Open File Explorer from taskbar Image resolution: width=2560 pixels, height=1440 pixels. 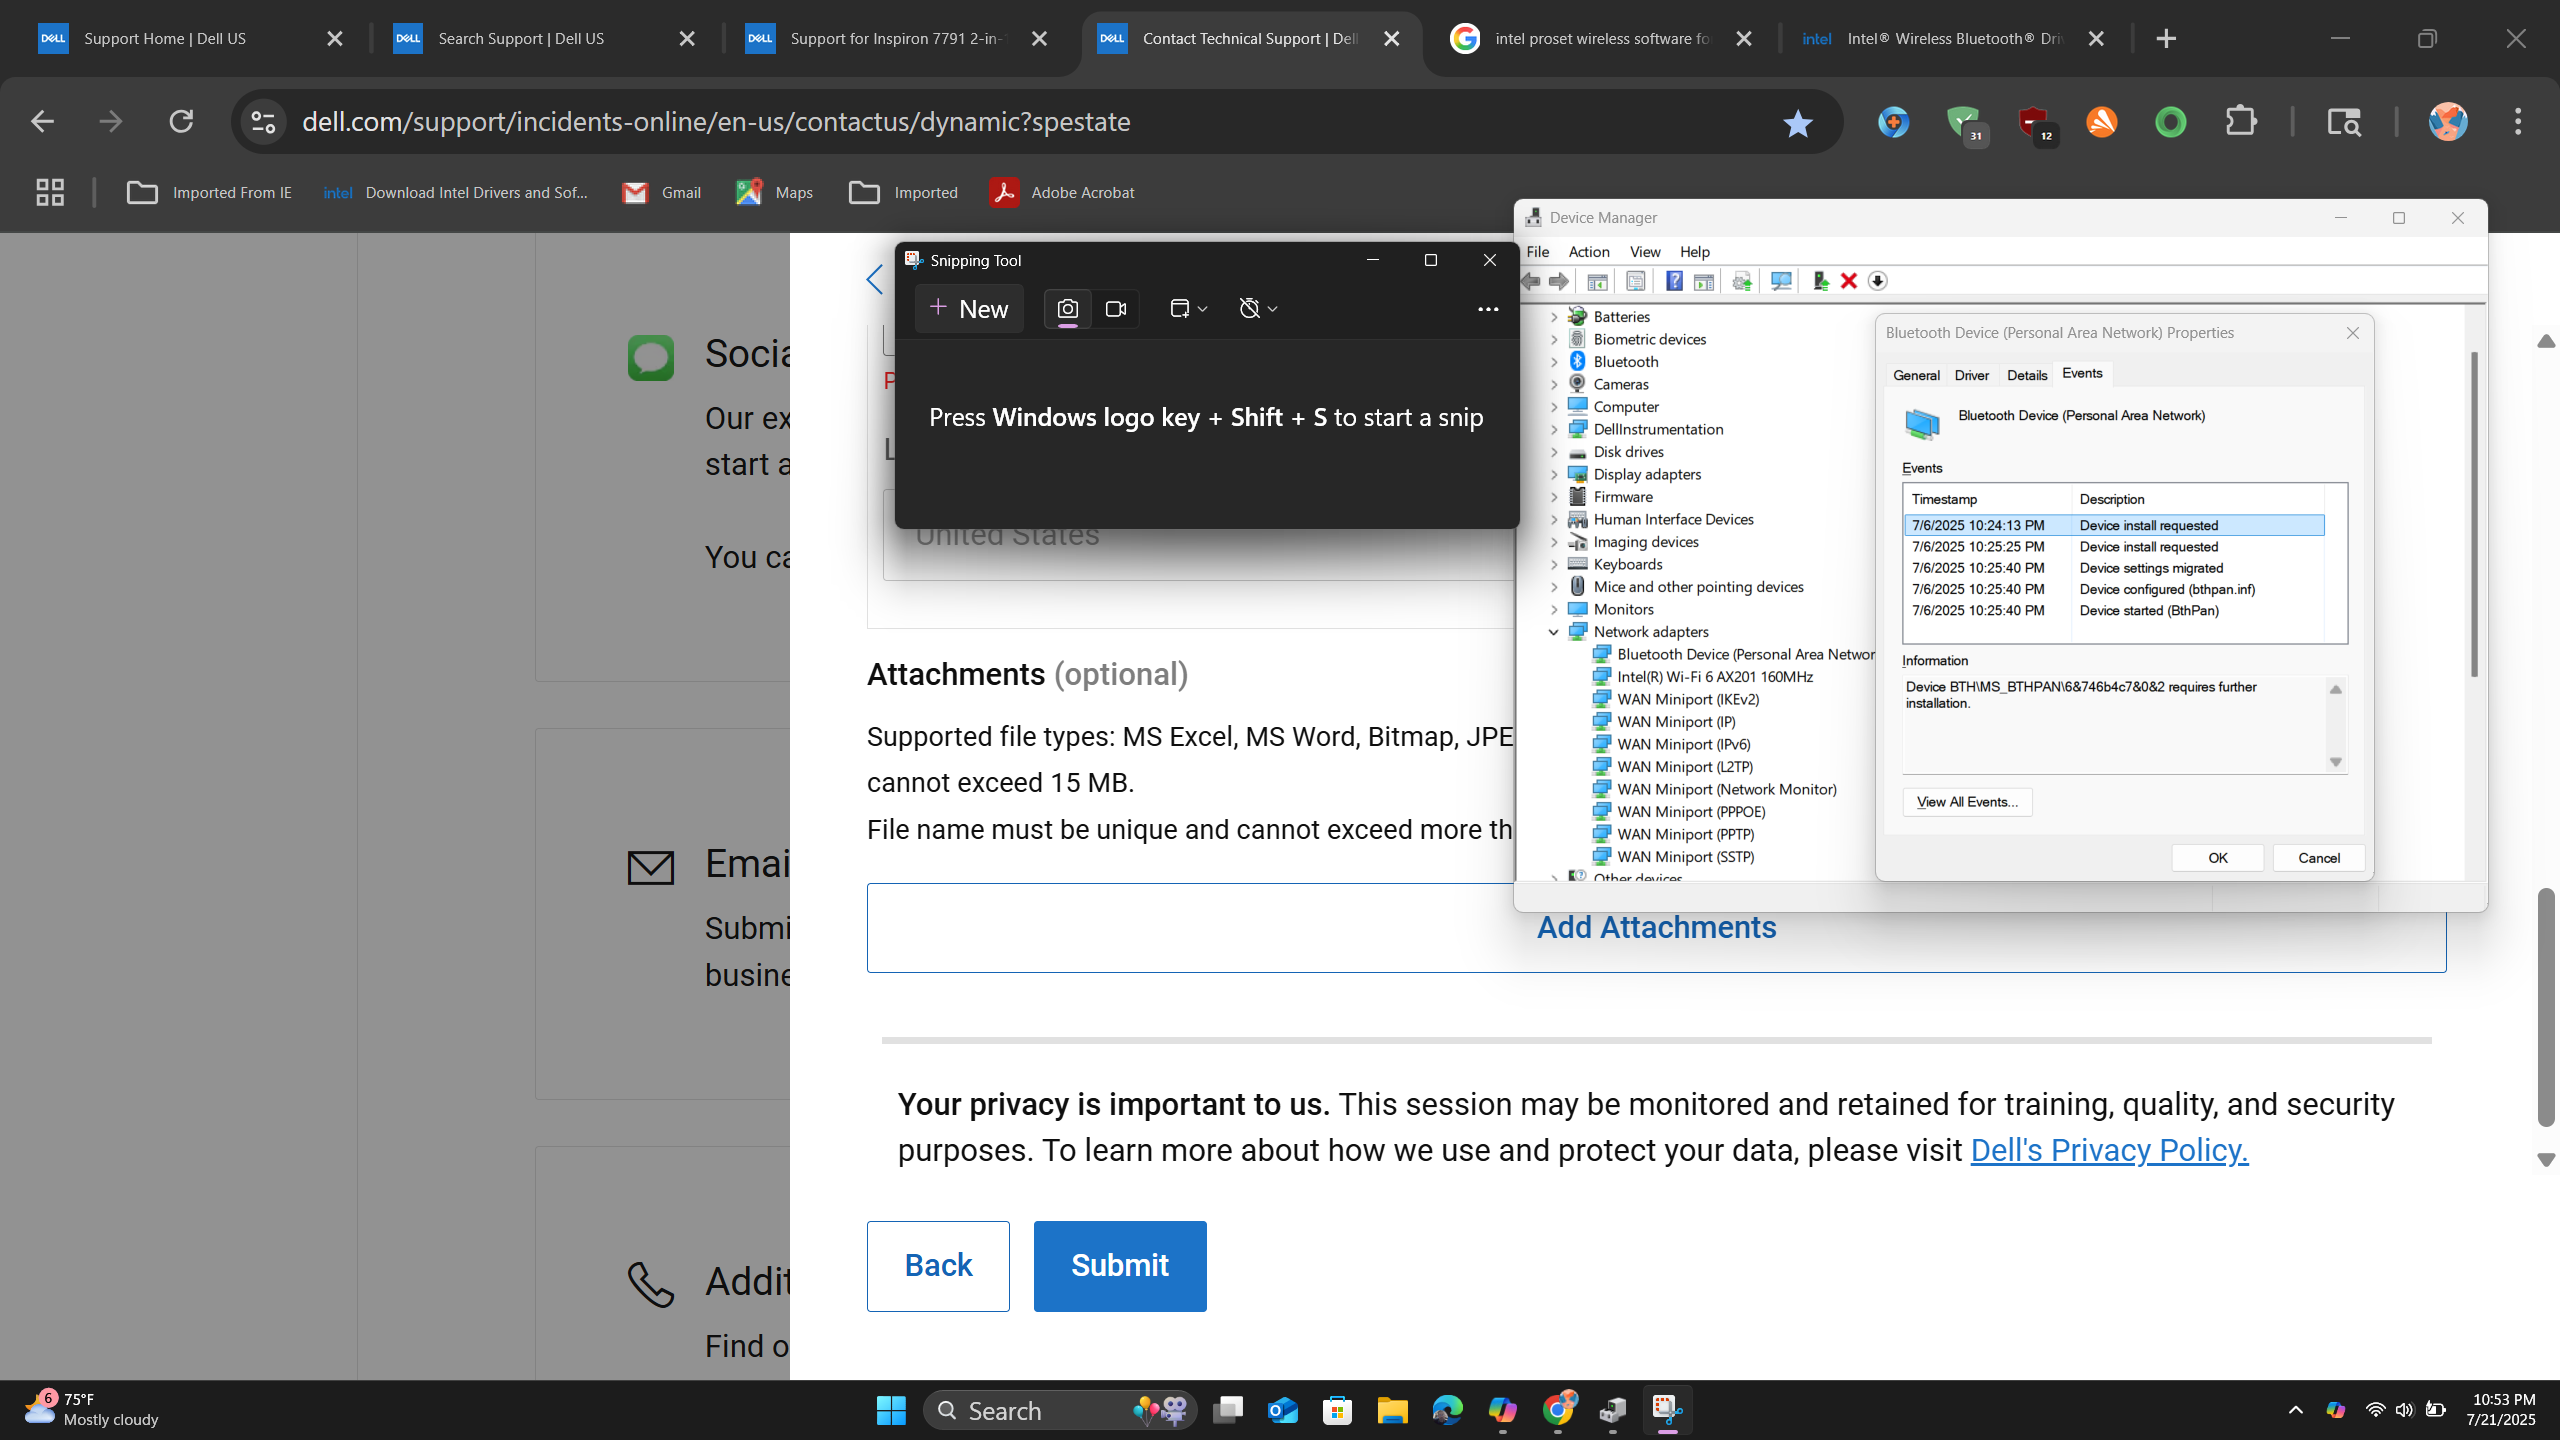tap(1392, 1410)
